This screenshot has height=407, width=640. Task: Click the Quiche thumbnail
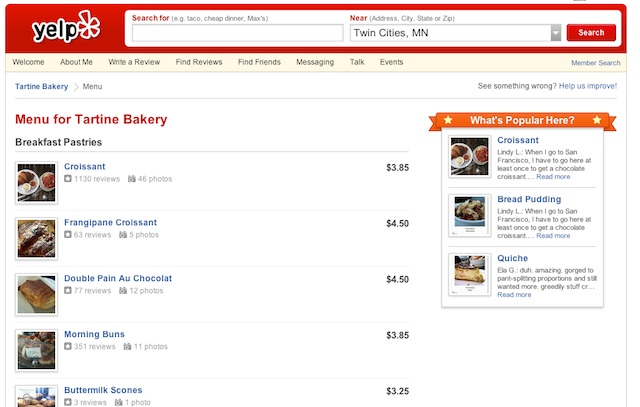(x=469, y=274)
